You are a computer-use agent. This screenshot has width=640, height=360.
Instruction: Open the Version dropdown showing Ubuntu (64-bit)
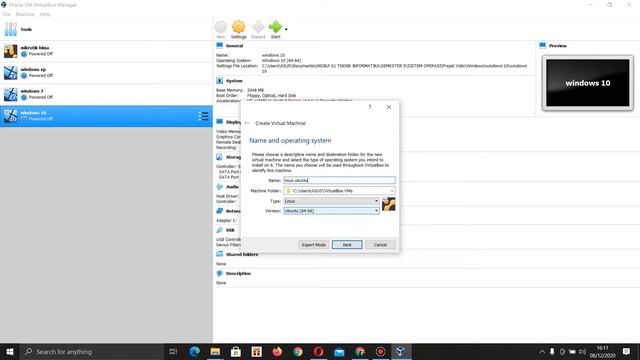pos(331,211)
